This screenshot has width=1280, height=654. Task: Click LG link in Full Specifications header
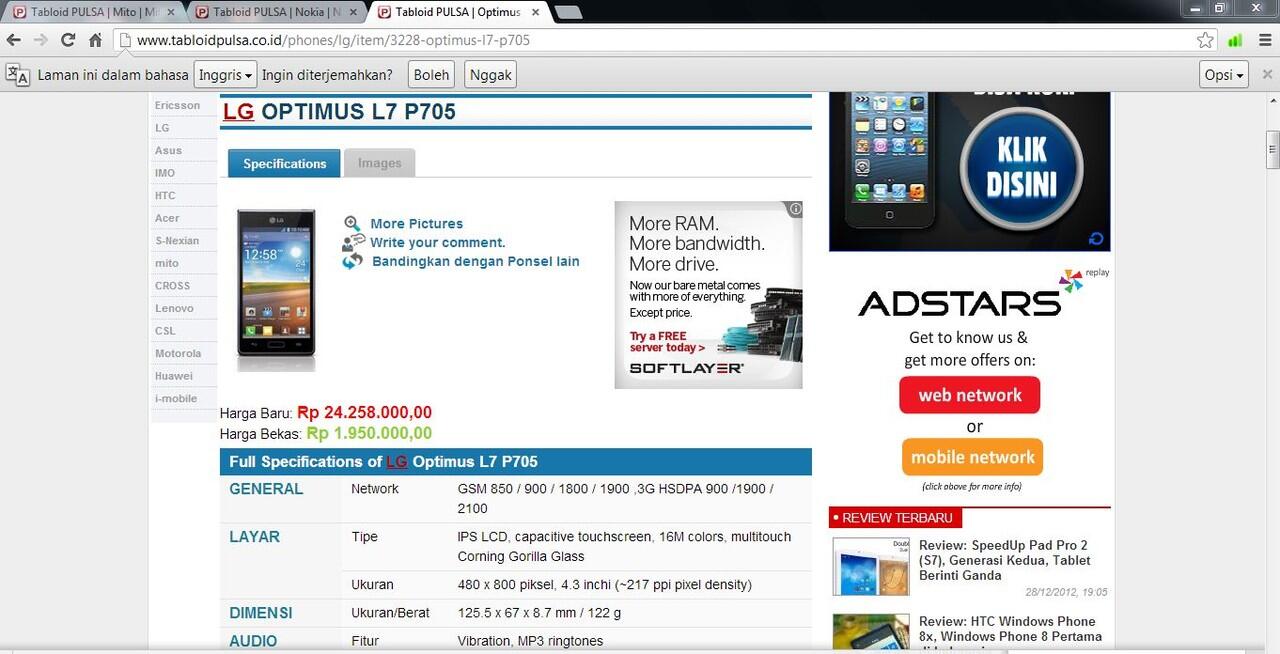(x=397, y=462)
